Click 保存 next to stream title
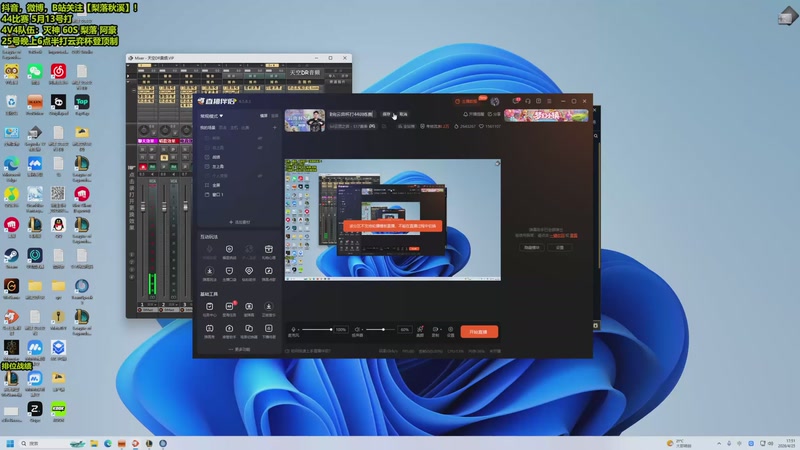Screen dimensions: 800x450 pyautogui.click(x=386, y=114)
